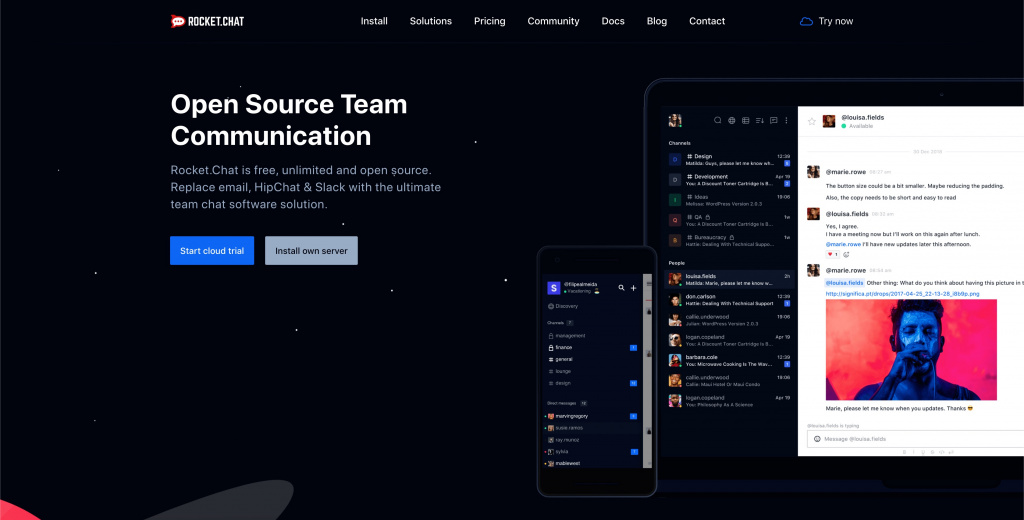Click the emoji icon in the message box
This screenshot has width=1024, height=520.
click(817, 439)
